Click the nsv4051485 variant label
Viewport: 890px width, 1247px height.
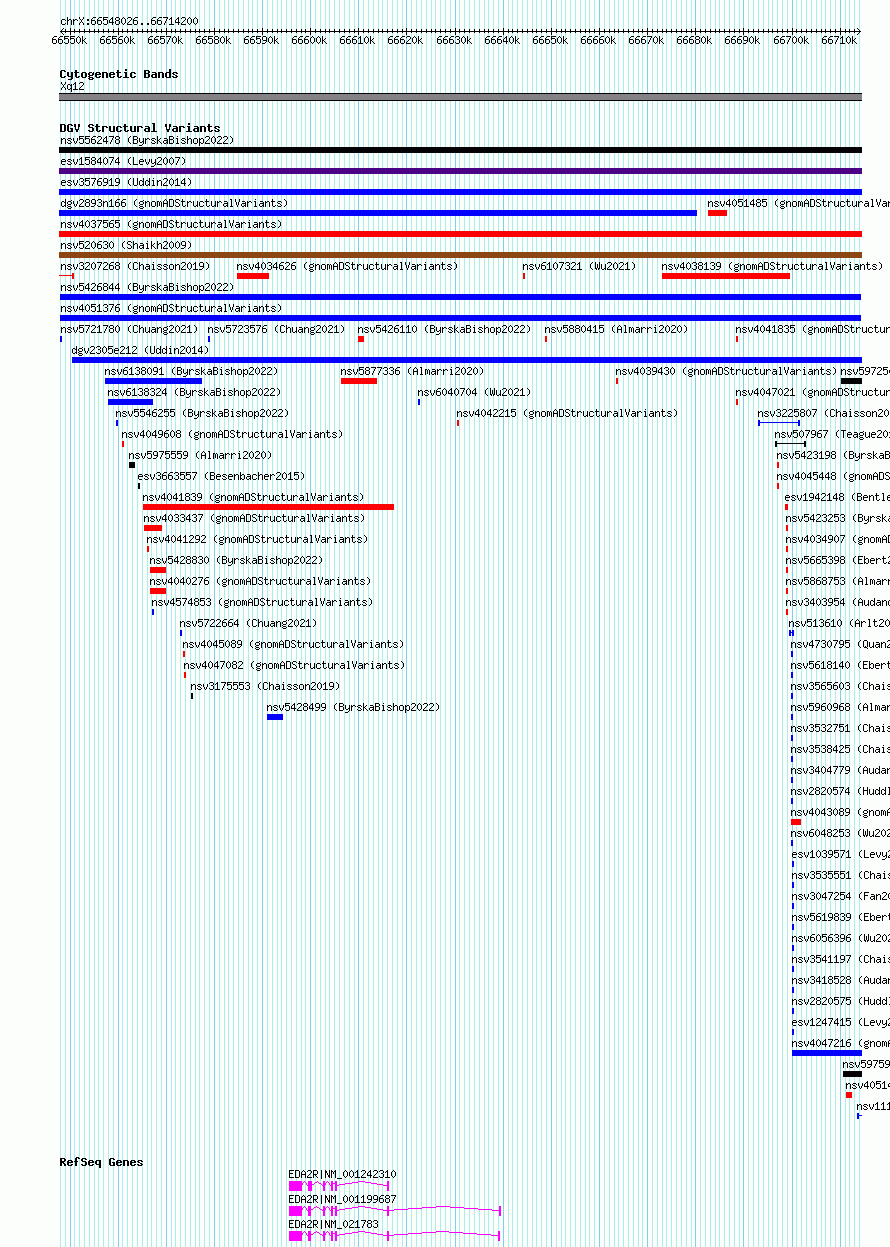(798, 203)
